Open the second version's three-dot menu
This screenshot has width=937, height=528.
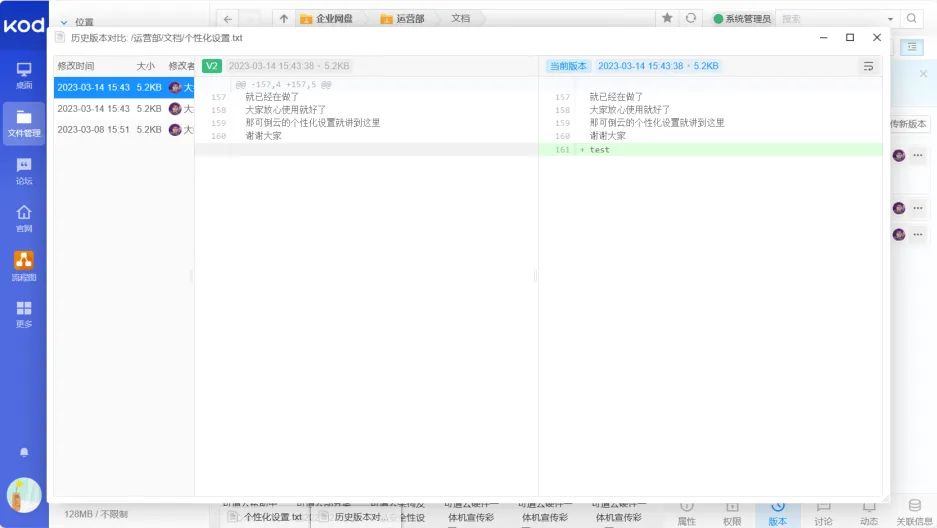[x=918, y=208]
